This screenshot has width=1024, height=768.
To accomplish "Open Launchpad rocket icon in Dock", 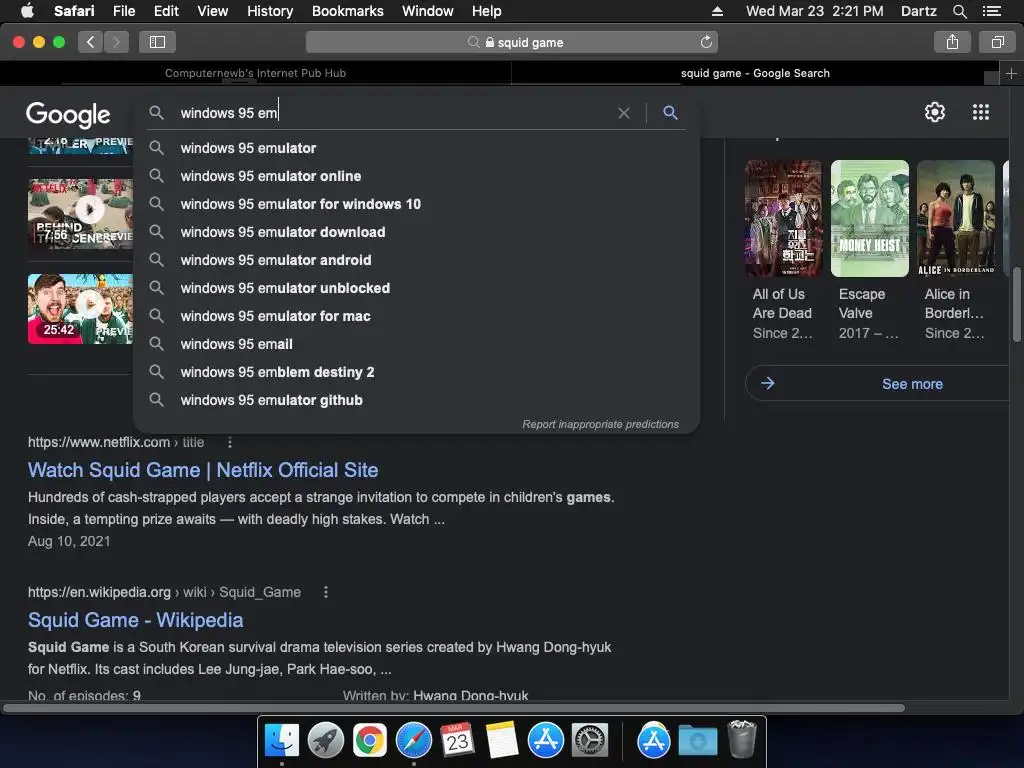I will (325, 741).
